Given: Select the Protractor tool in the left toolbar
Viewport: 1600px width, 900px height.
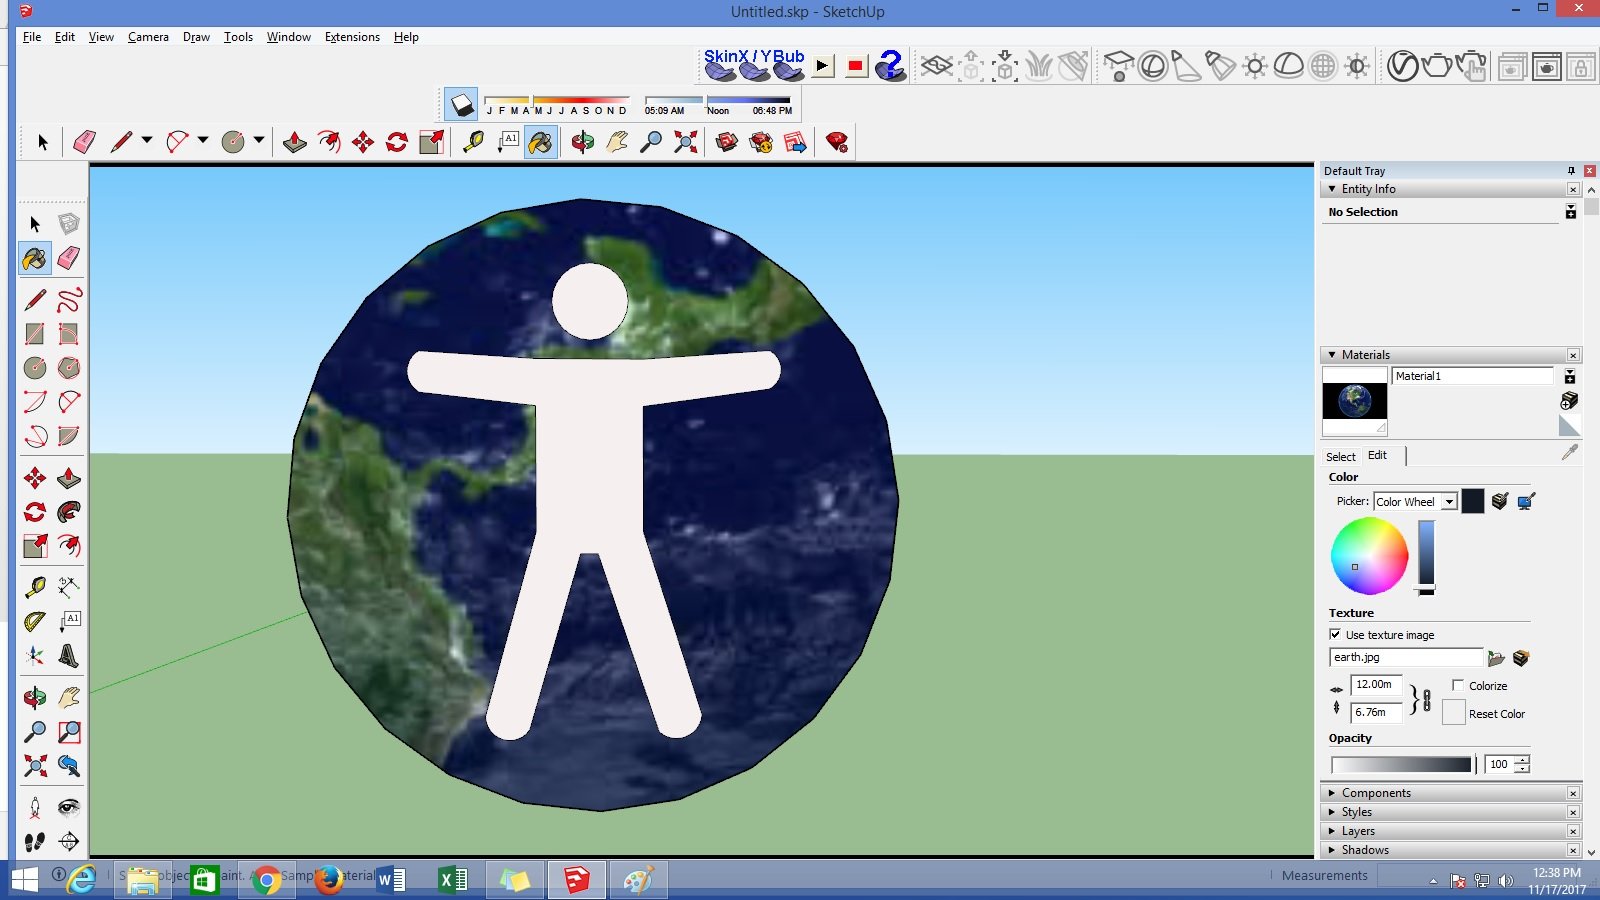Looking at the screenshot, I should (x=35, y=622).
